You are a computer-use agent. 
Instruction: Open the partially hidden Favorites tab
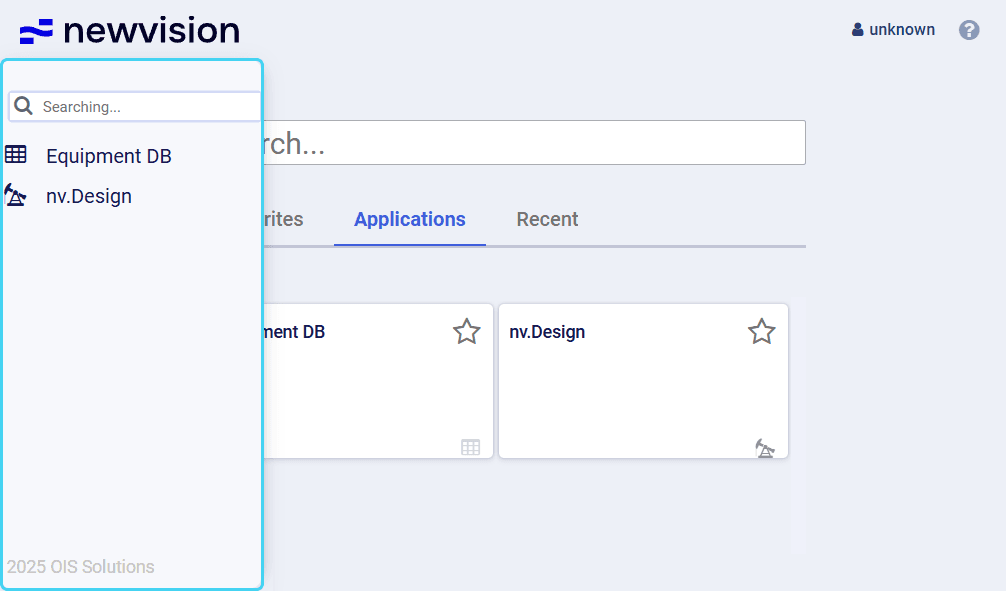pos(284,219)
